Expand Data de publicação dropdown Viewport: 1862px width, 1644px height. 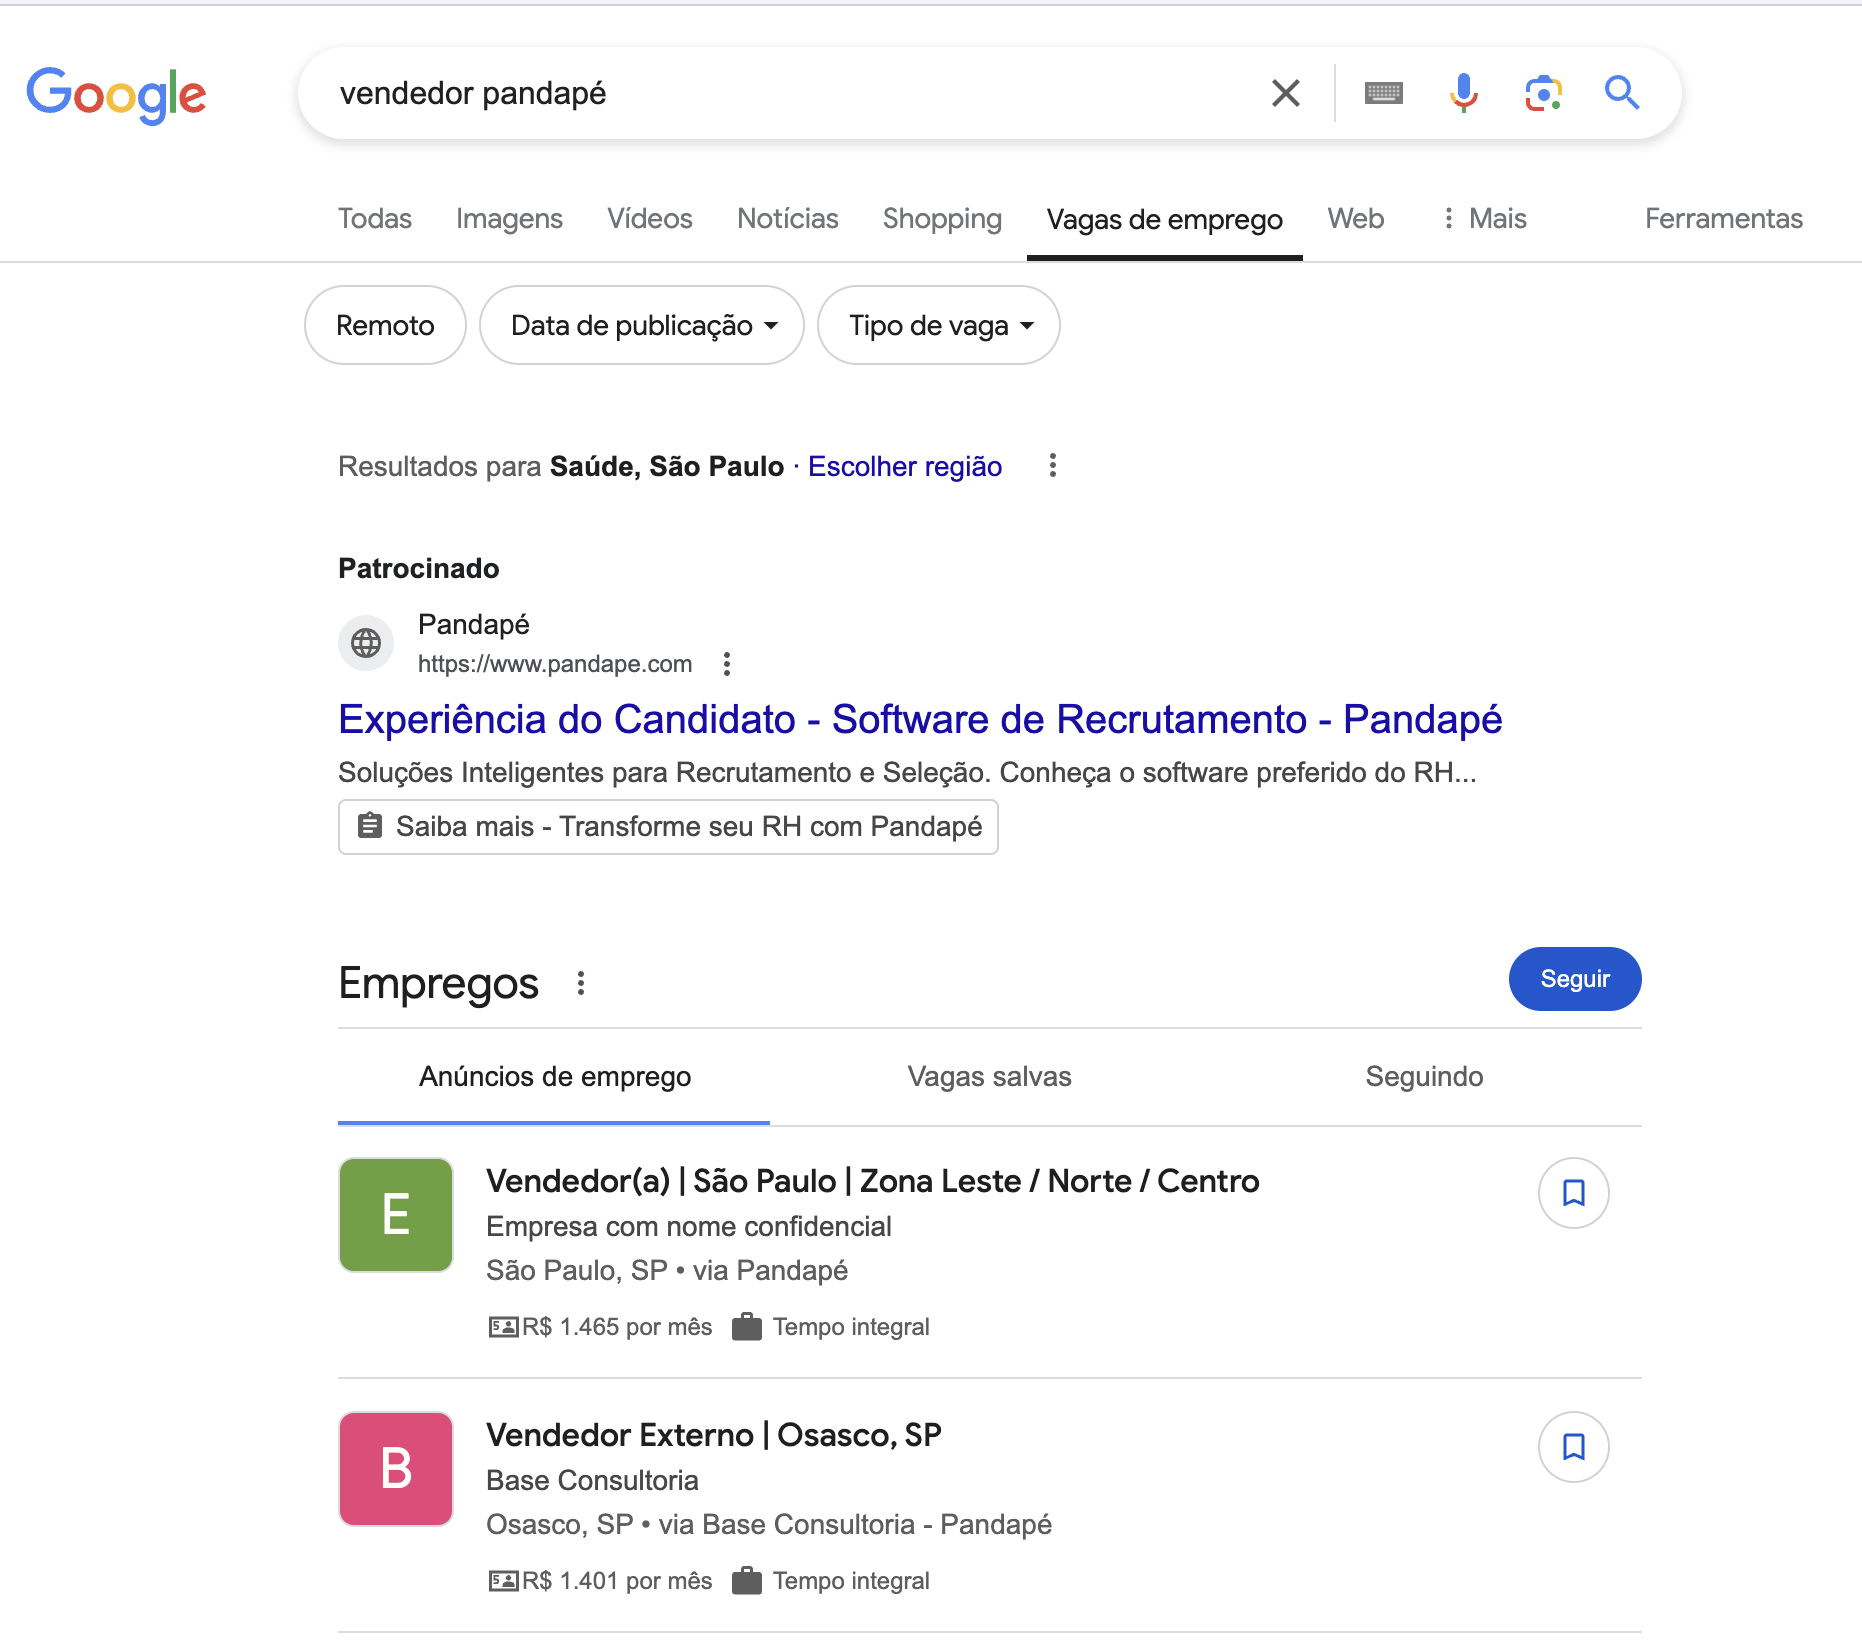pos(642,325)
